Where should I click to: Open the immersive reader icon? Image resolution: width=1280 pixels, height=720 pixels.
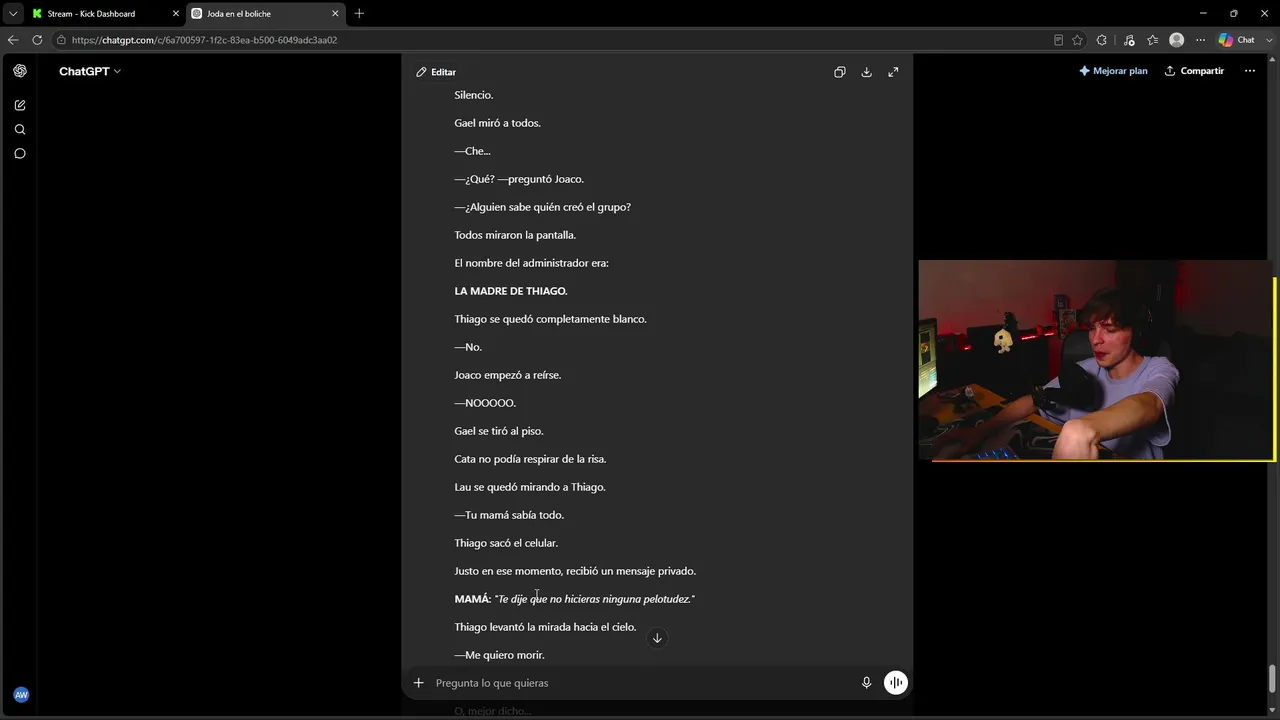[1058, 40]
